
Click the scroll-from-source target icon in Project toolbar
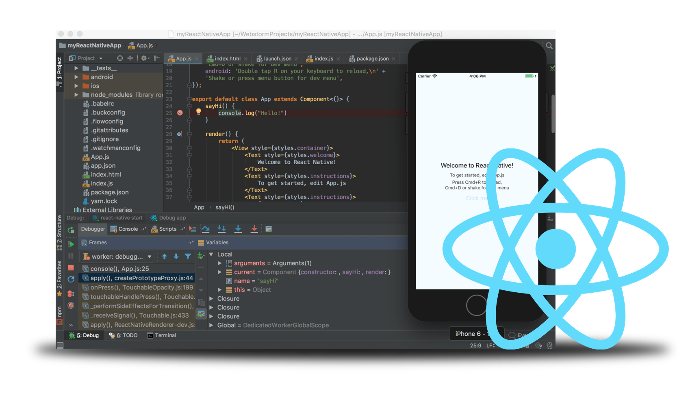(x=120, y=58)
